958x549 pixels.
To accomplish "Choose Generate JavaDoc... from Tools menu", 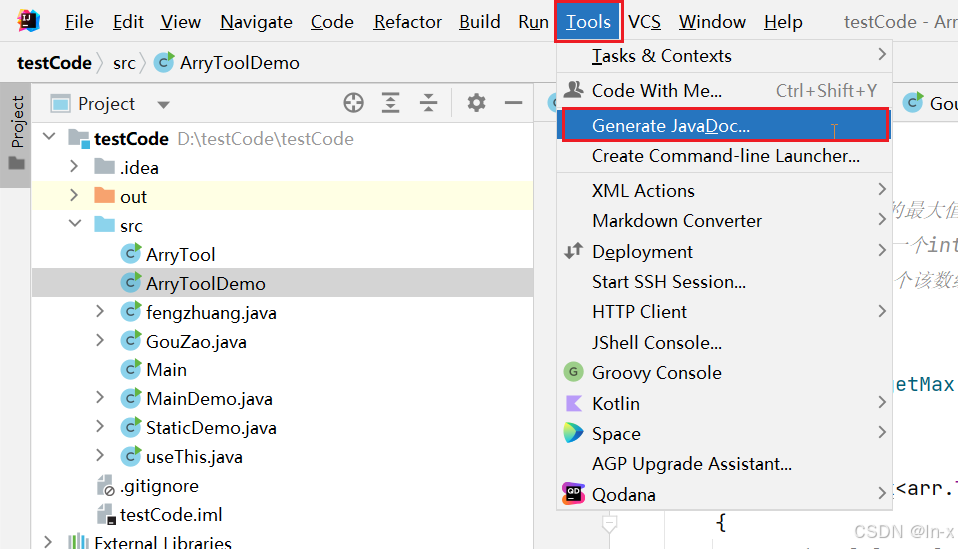I will (x=725, y=125).
